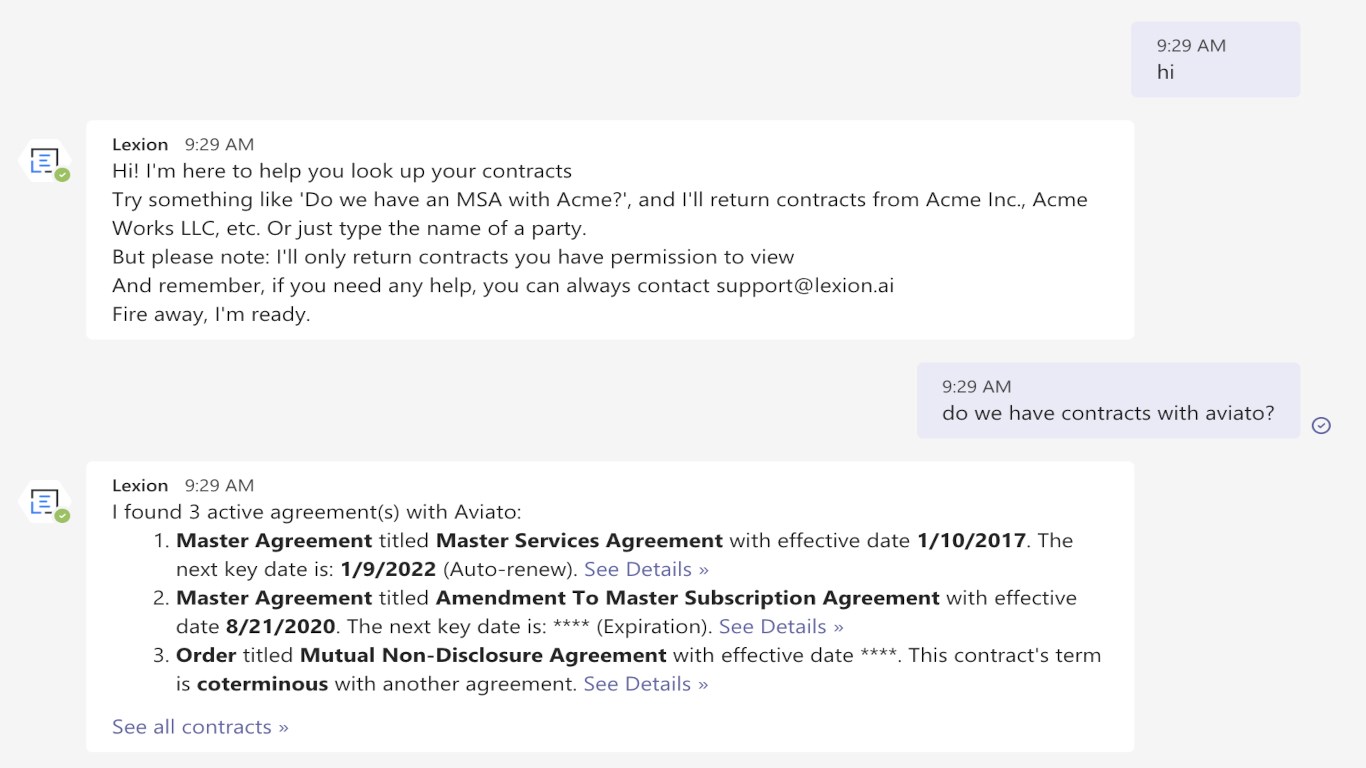Image resolution: width=1366 pixels, height=768 pixels.
Task: Click the Lexion sender name on the welcome message
Action: (140, 145)
